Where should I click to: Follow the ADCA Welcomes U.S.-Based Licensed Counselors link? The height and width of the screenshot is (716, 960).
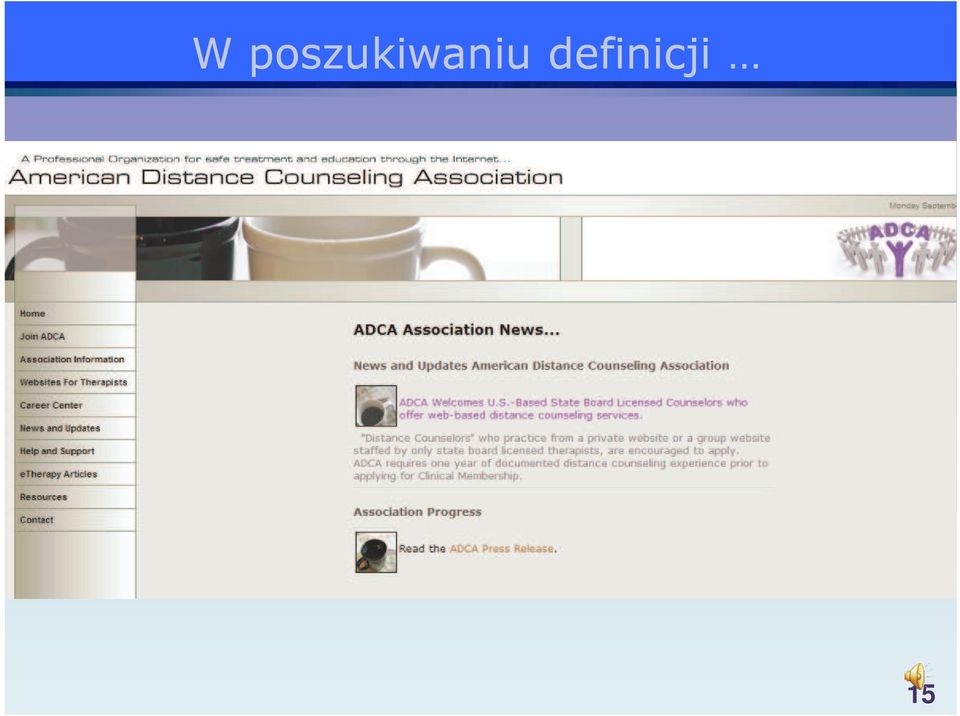point(573,409)
